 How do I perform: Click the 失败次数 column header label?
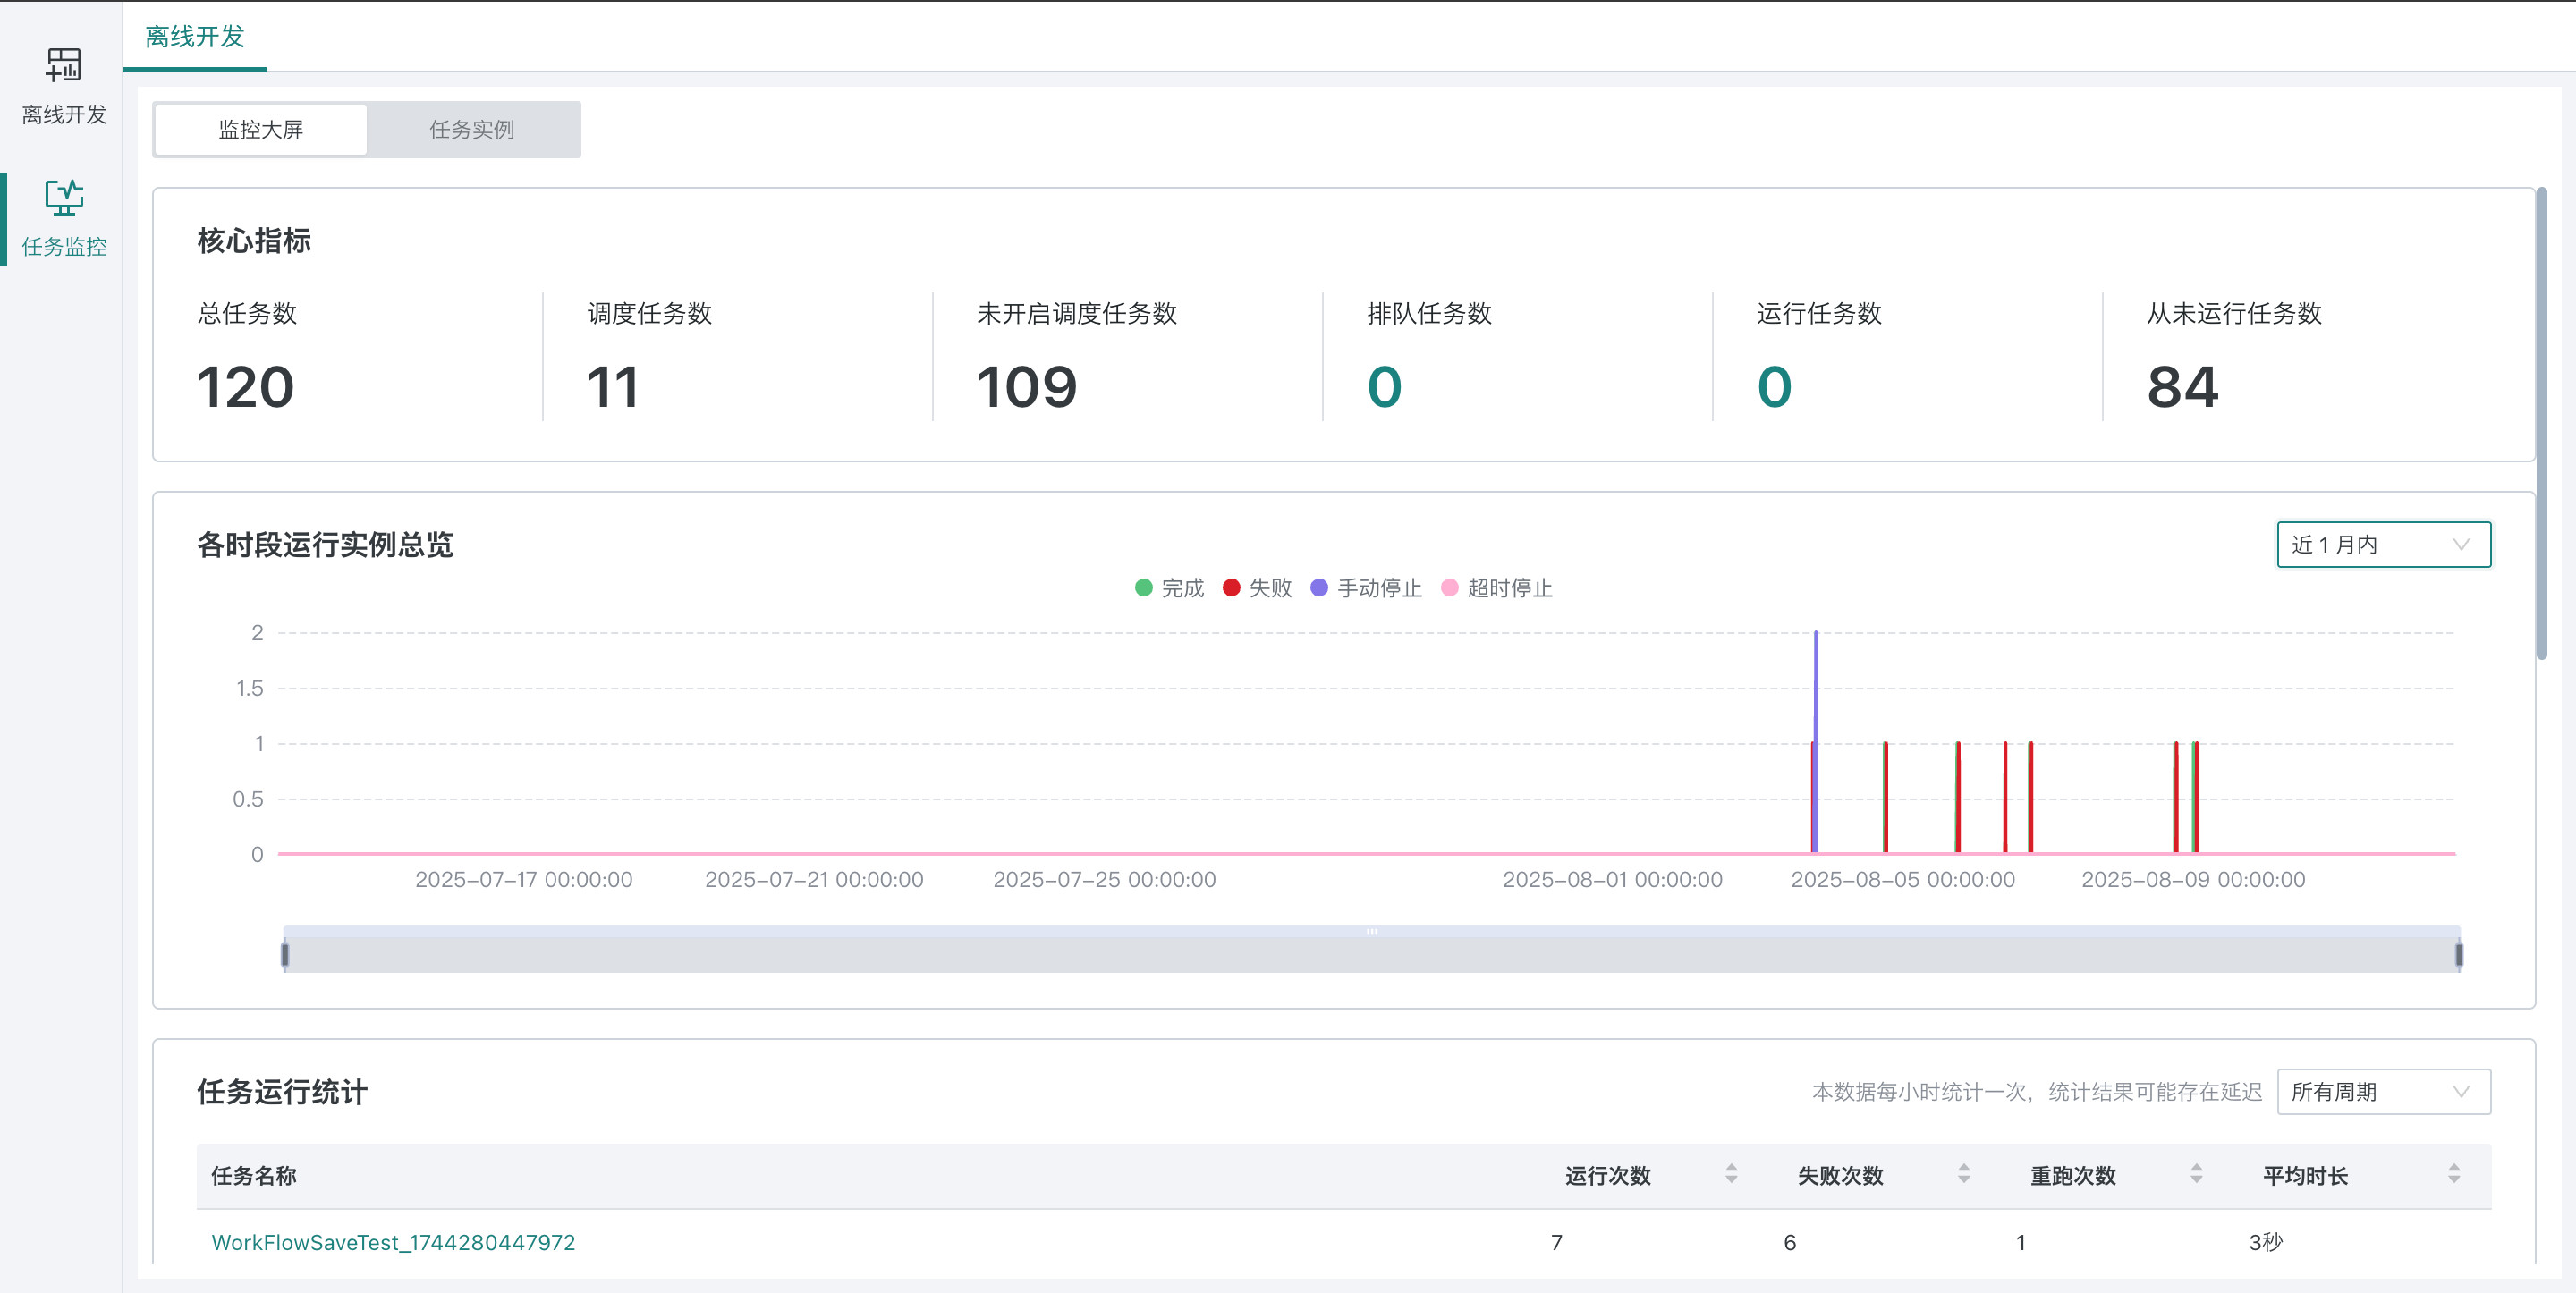[1841, 1176]
